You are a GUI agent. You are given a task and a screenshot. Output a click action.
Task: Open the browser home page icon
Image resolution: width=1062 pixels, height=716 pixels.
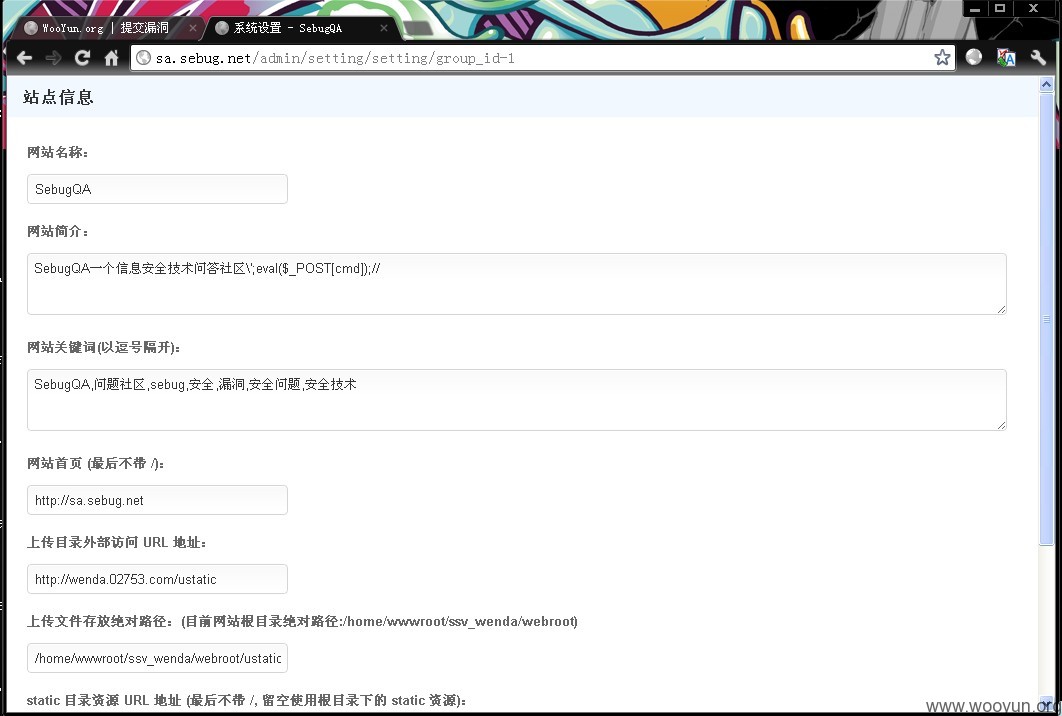(x=112, y=58)
